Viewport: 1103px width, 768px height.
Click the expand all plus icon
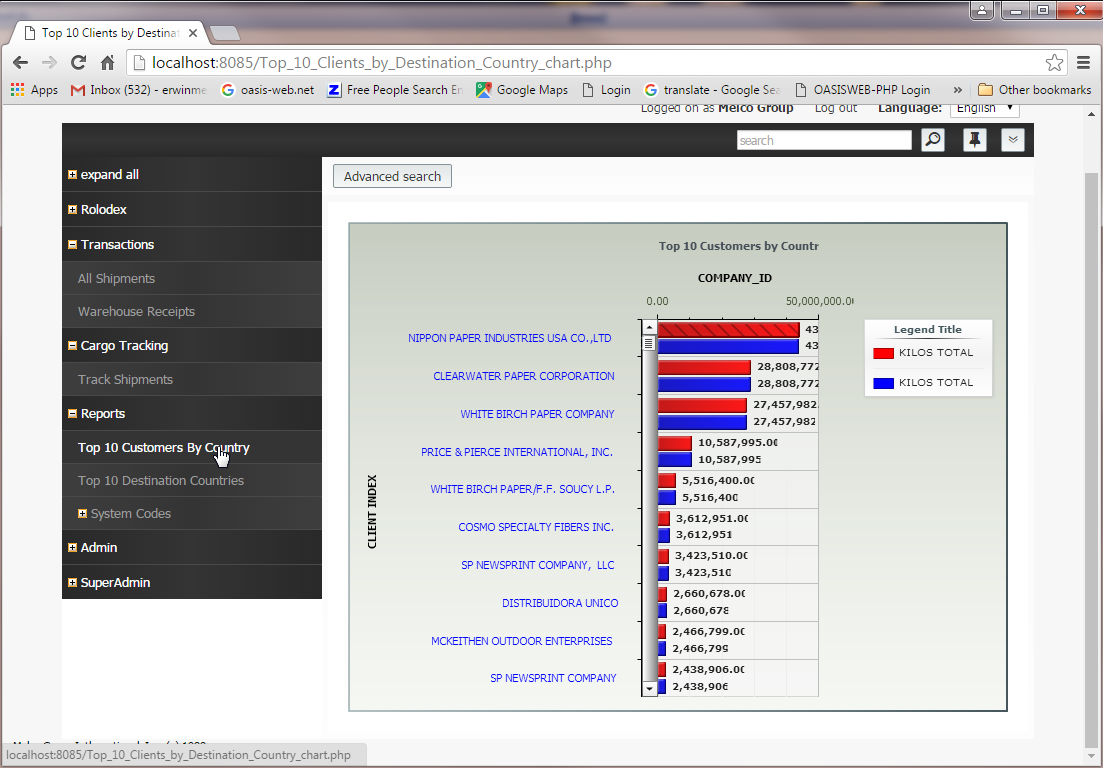coord(72,174)
